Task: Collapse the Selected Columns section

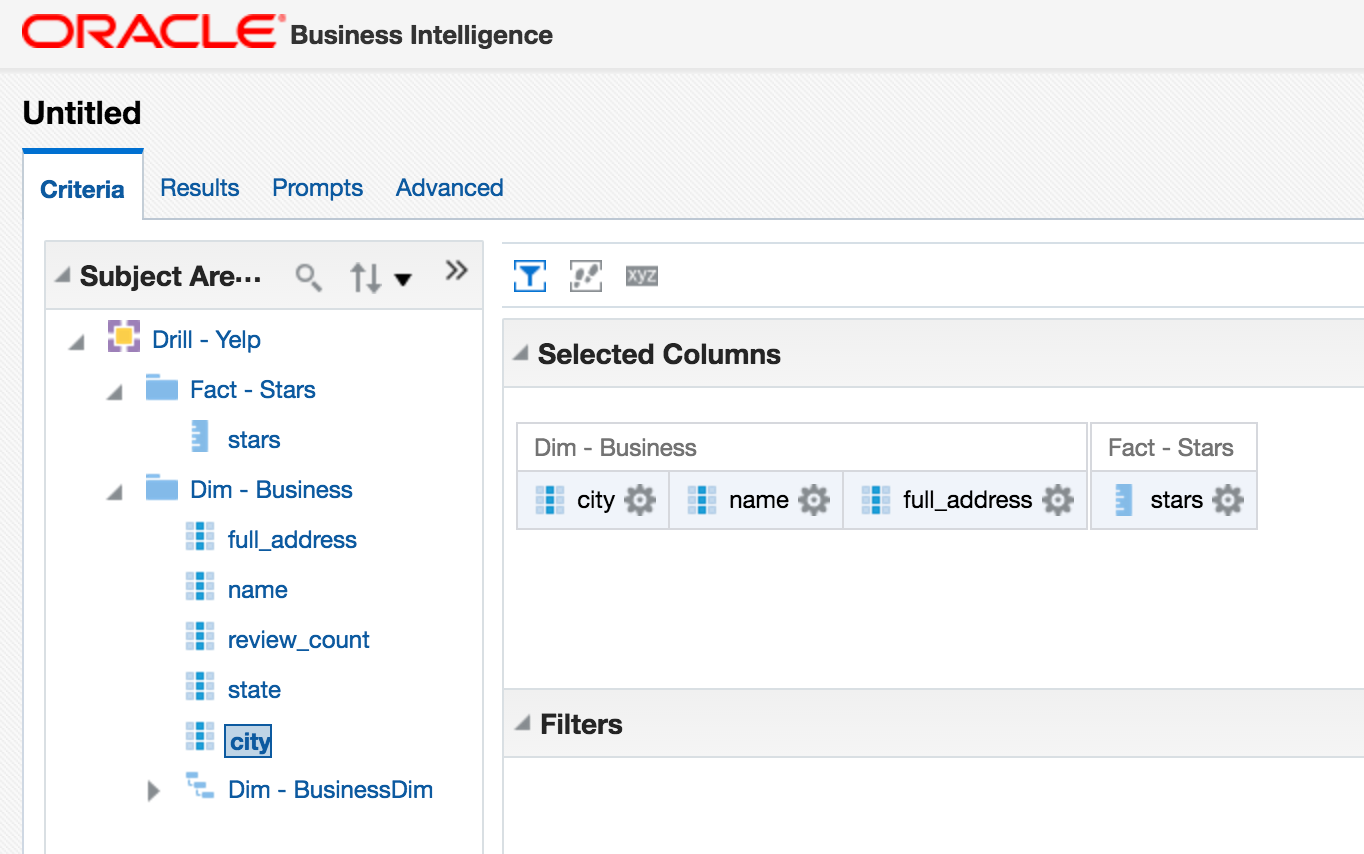Action: point(518,354)
